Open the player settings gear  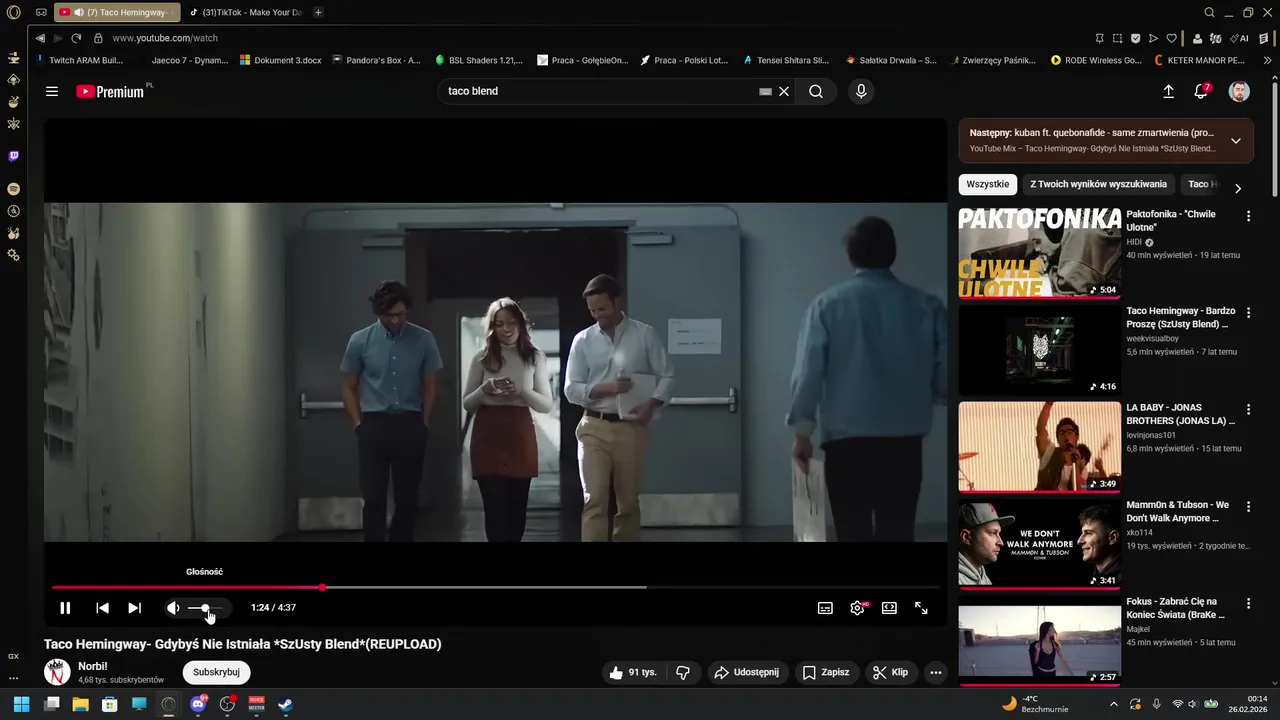tap(857, 608)
